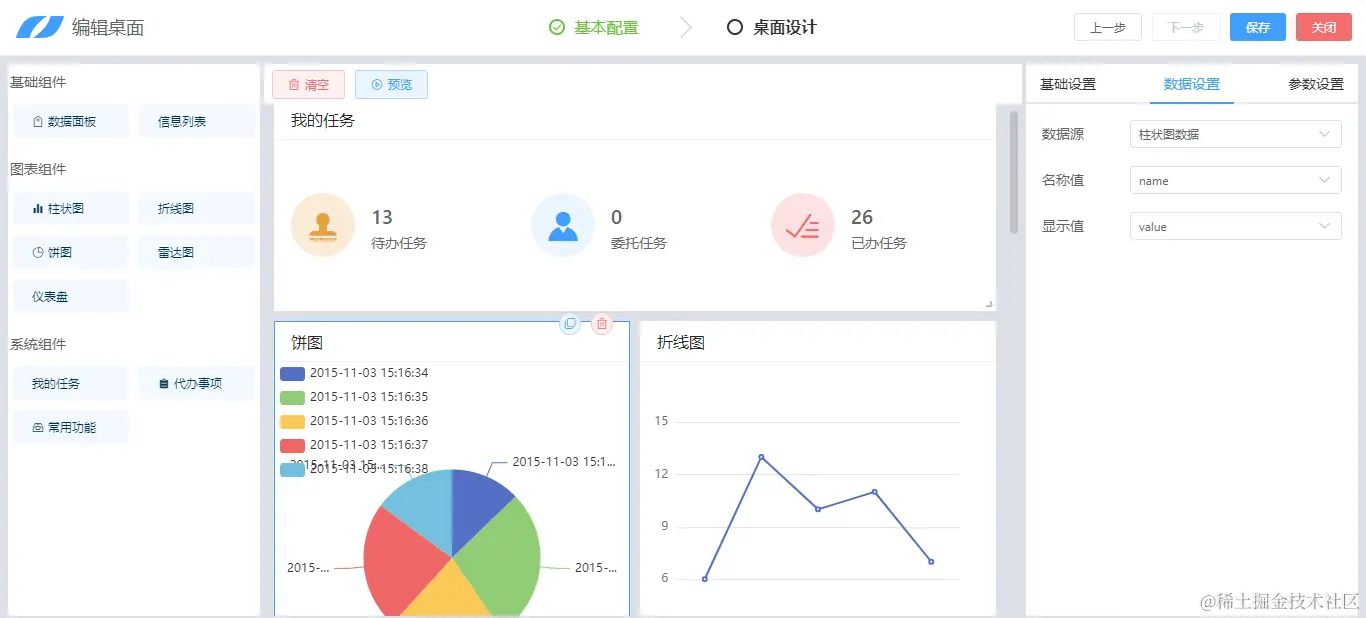
Task: Select the 代办事项 todo component
Action: point(196,383)
